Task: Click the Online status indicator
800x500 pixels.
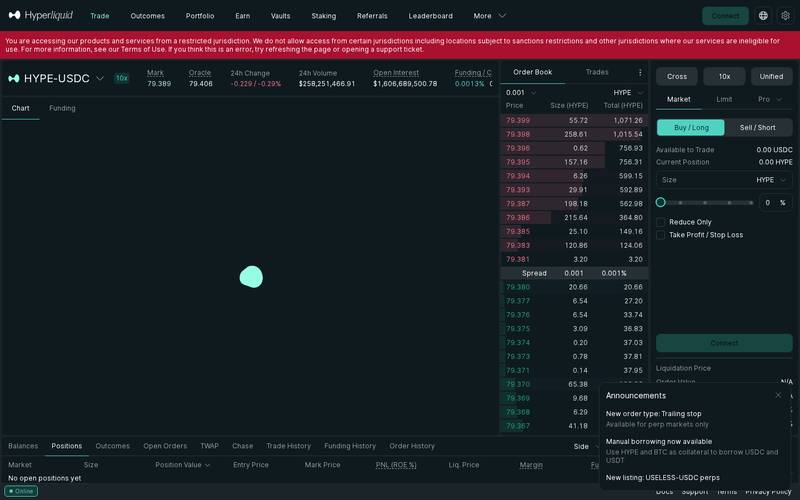Action: point(21,491)
